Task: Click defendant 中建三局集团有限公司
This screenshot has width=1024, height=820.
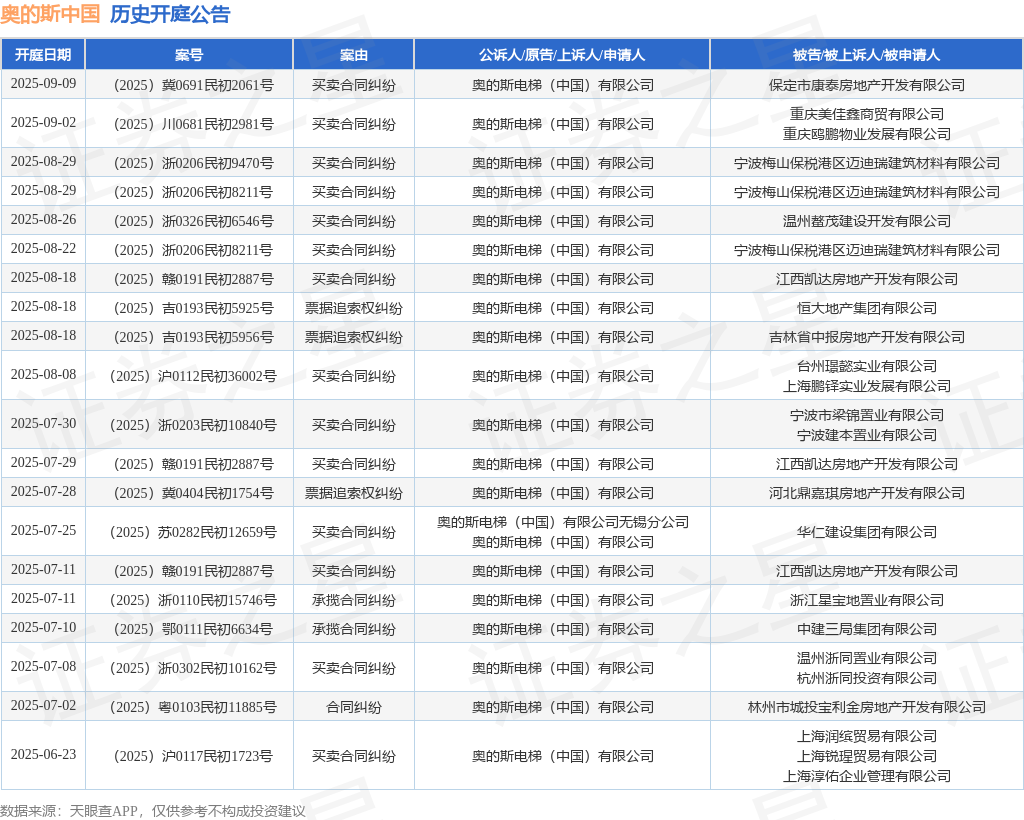Action: [867, 629]
